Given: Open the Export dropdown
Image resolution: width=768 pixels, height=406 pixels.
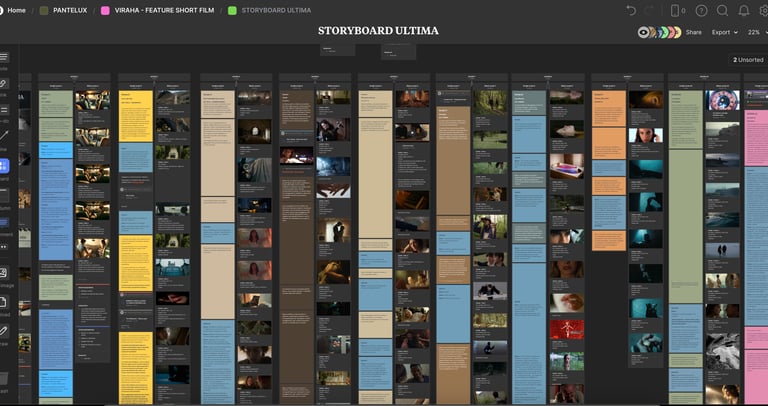Looking at the screenshot, I should point(724,32).
